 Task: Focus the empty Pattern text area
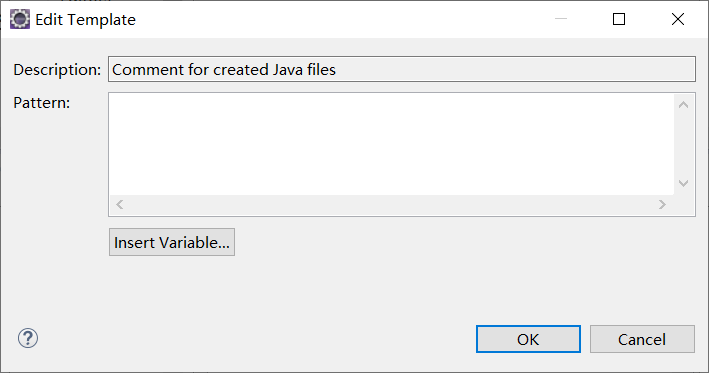tap(392, 144)
